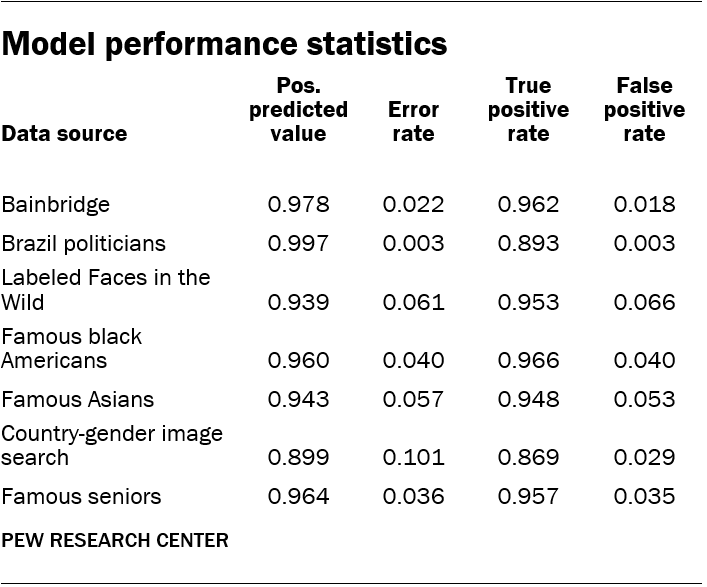Click the "True positive rate" header
This screenshot has width=707, height=587.
click(x=528, y=109)
